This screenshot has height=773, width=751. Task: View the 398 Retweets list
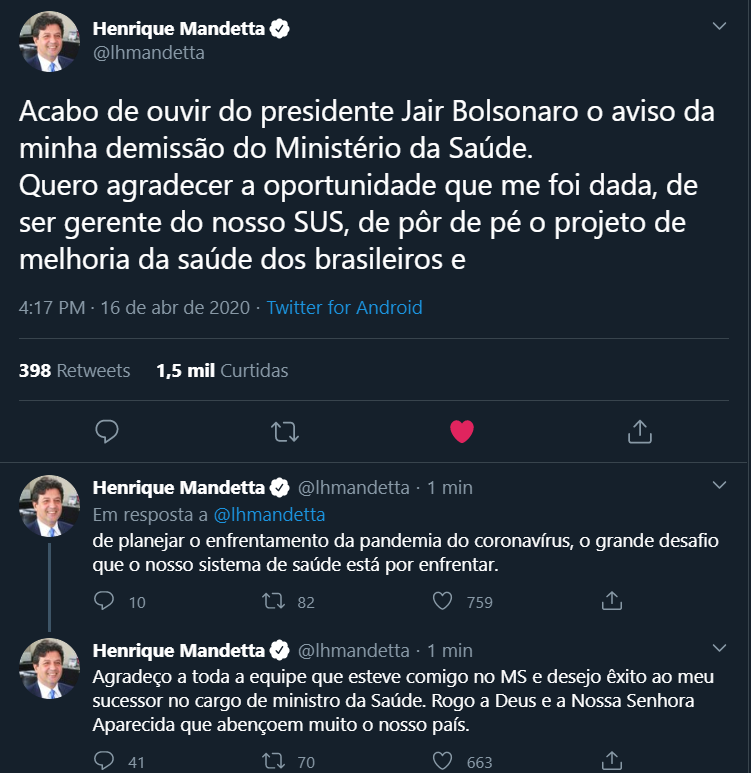pyautogui.click(x=75, y=371)
